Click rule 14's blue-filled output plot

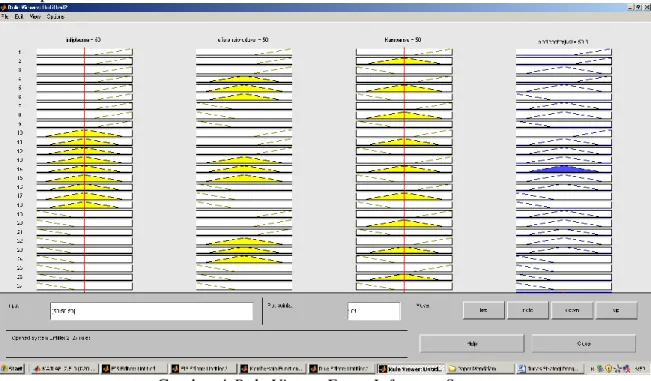pyautogui.click(x=563, y=169)
